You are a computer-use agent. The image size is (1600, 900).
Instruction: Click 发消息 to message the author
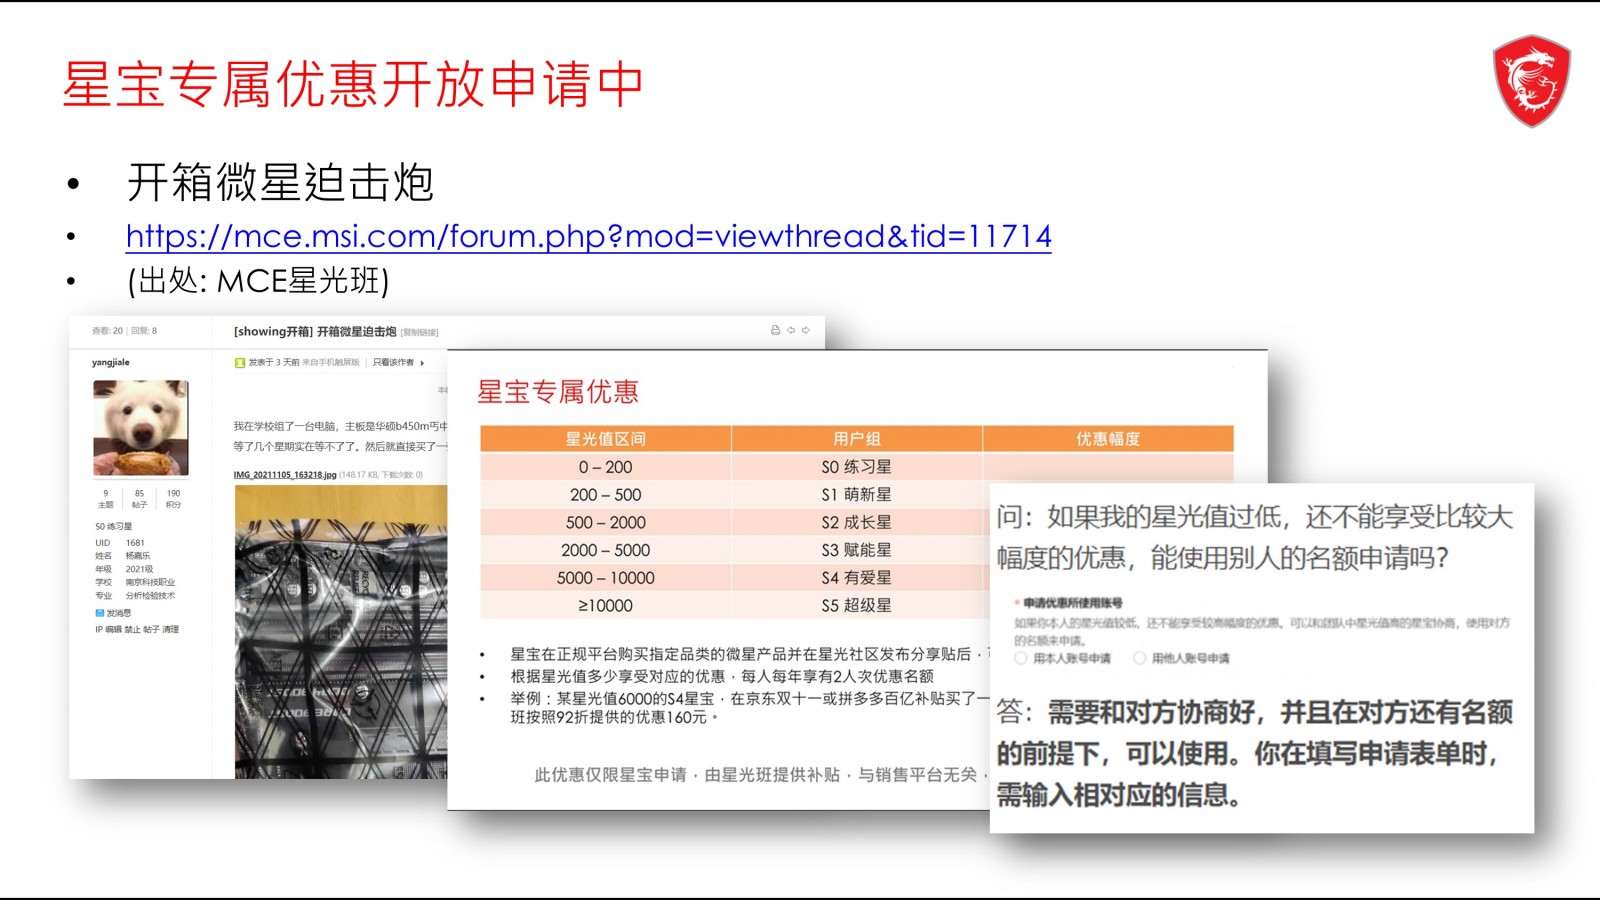coord(119,613)
